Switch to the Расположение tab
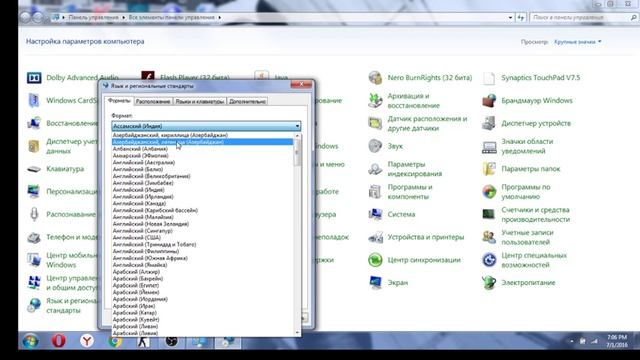This screenshot has height=360, width=640. (x=153, y=101)
